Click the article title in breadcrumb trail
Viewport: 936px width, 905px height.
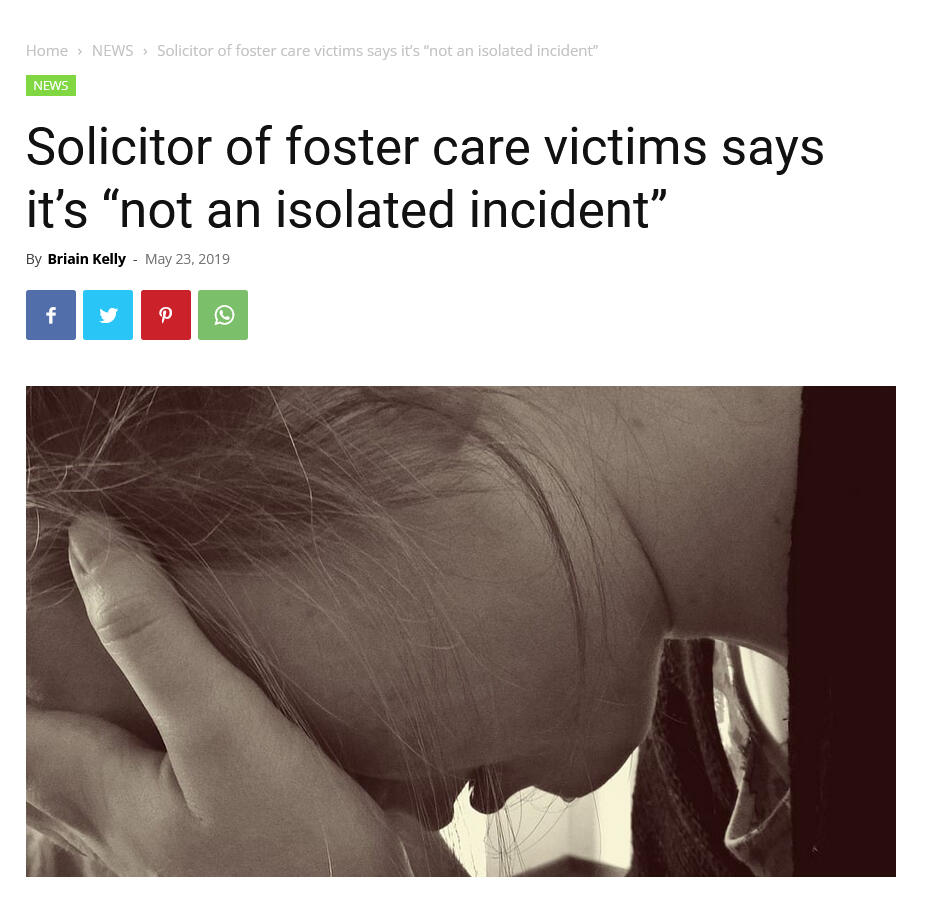click(377, 51)
